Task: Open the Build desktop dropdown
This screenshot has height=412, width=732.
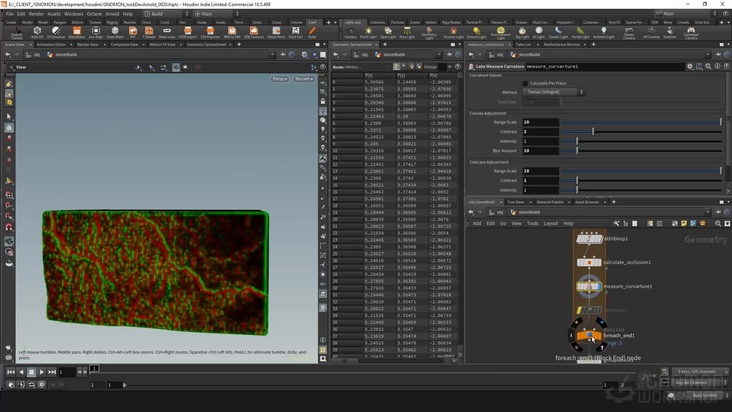Action: pos(159,14)
